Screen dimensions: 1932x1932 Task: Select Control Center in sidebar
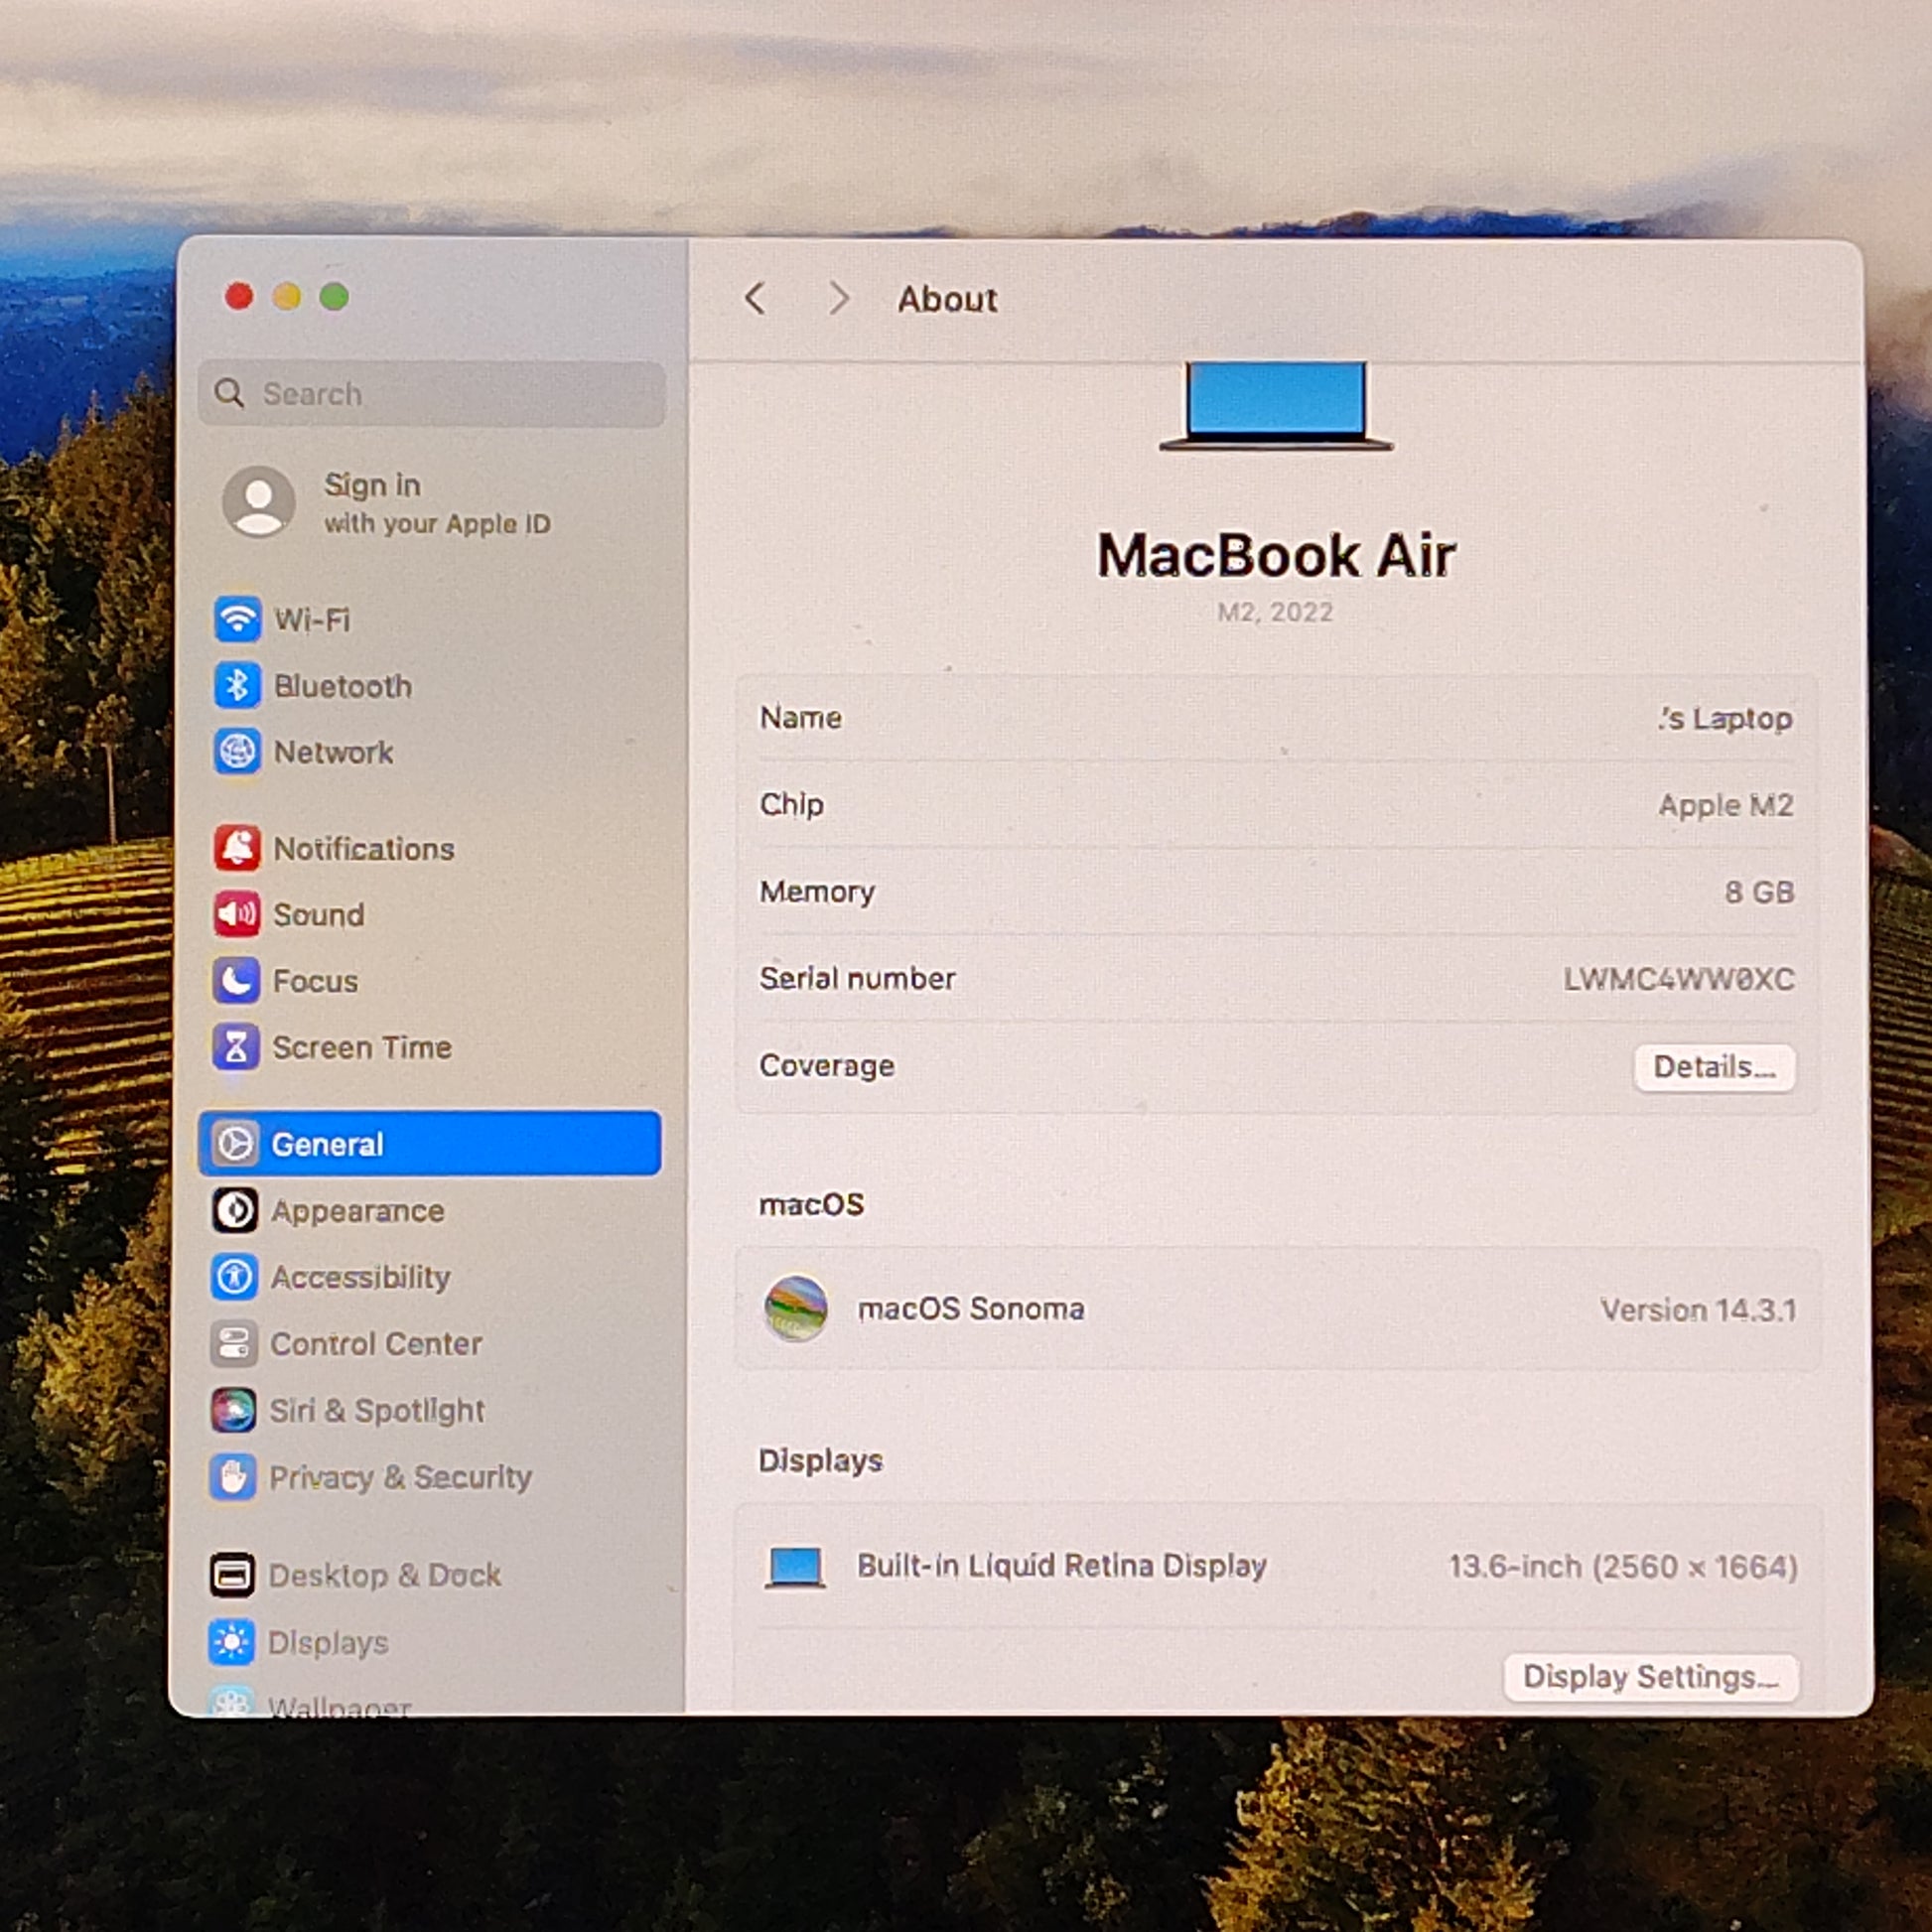(376, 1344)
